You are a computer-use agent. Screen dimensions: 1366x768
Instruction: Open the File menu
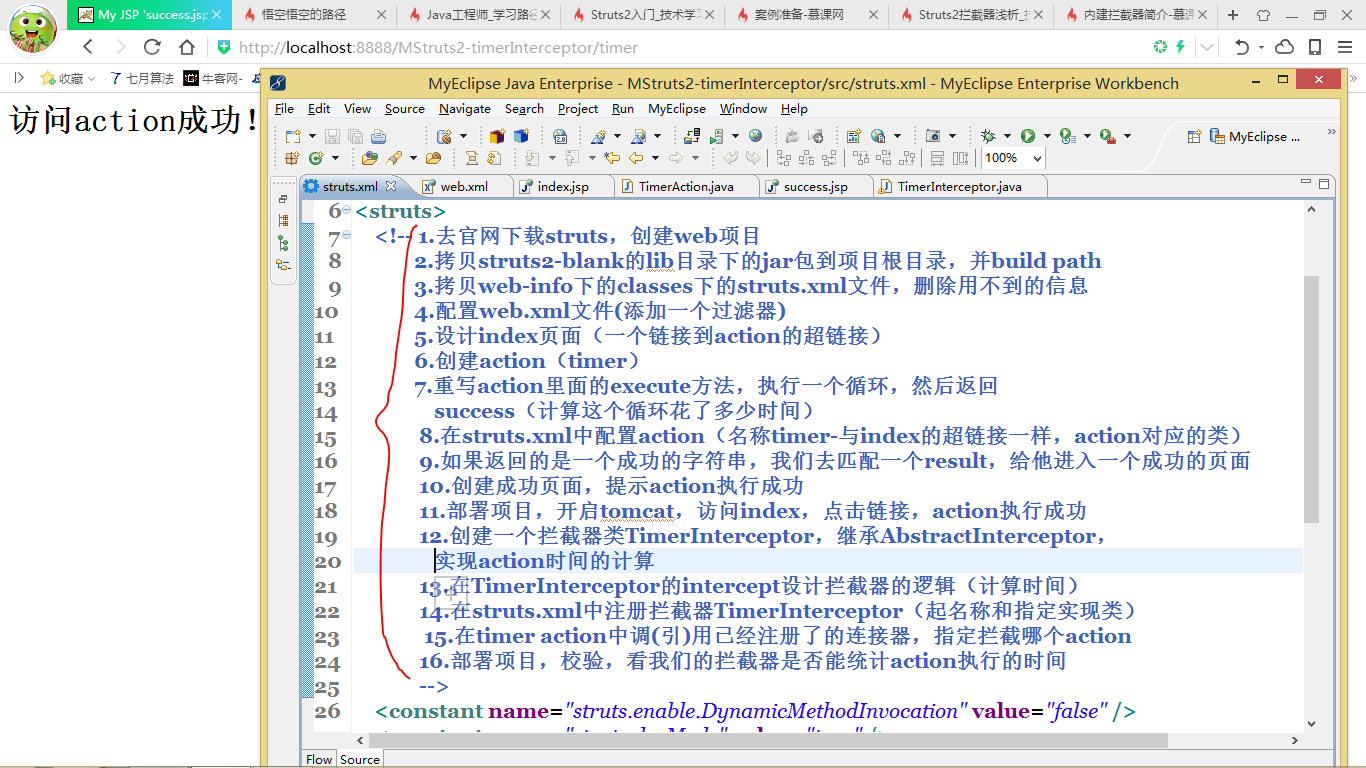tap(284, 109)
